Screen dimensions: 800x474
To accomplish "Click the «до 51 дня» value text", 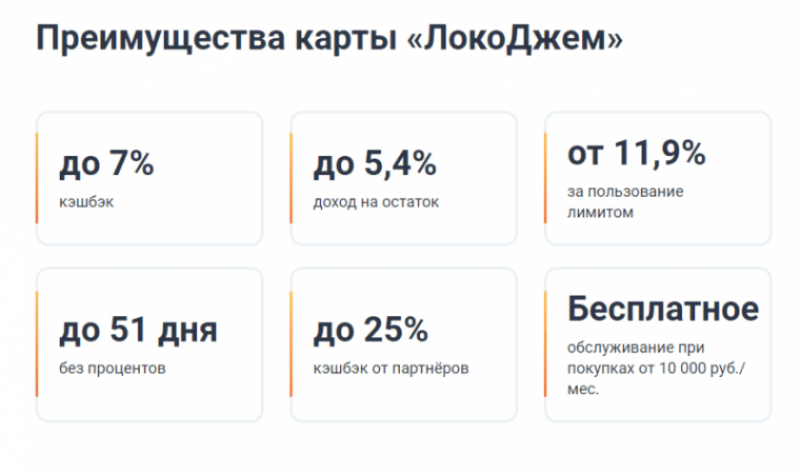I will coord(139,329).
